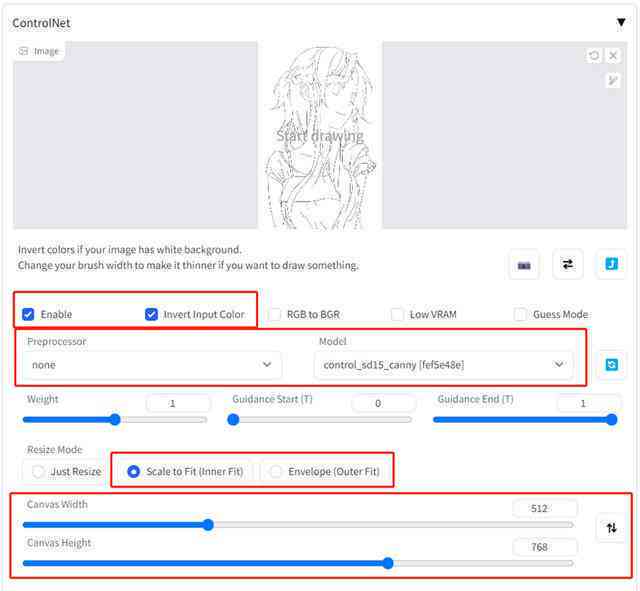Open the brush tool on the canvas
The width and height of the screenshot is (640, 591).
[613, 80]
